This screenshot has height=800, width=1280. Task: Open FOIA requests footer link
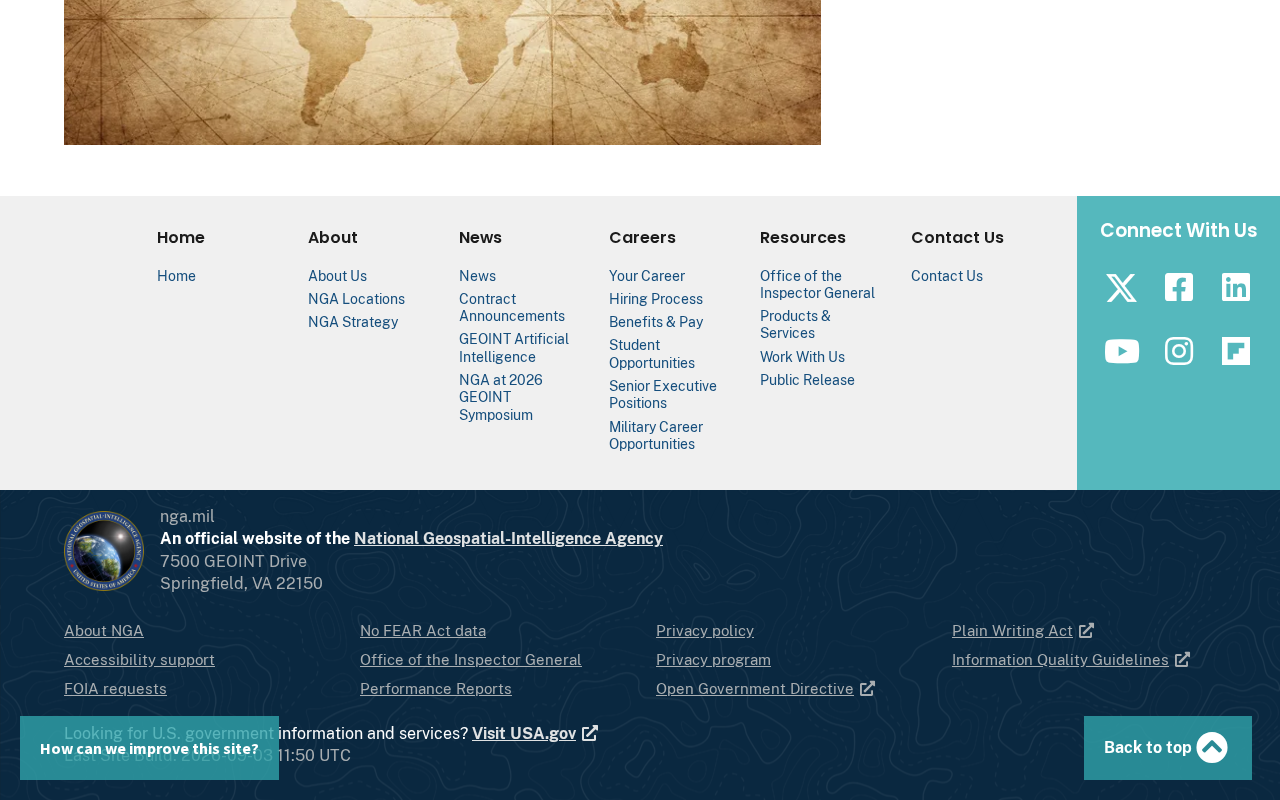(115, 689)
